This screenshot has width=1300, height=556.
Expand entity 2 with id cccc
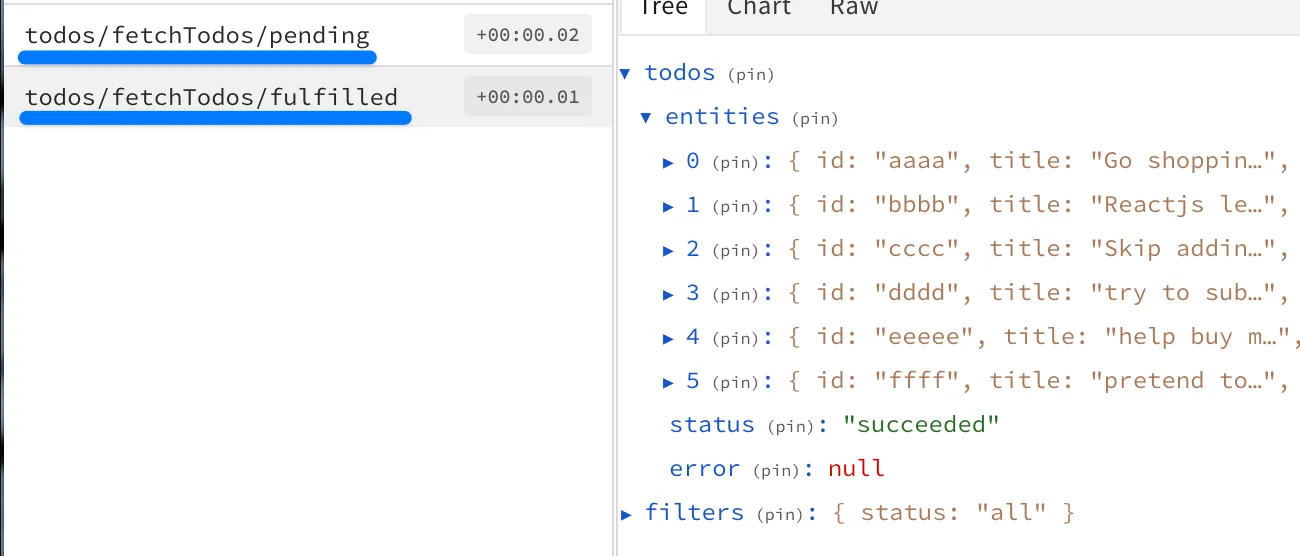click(669, 249)
